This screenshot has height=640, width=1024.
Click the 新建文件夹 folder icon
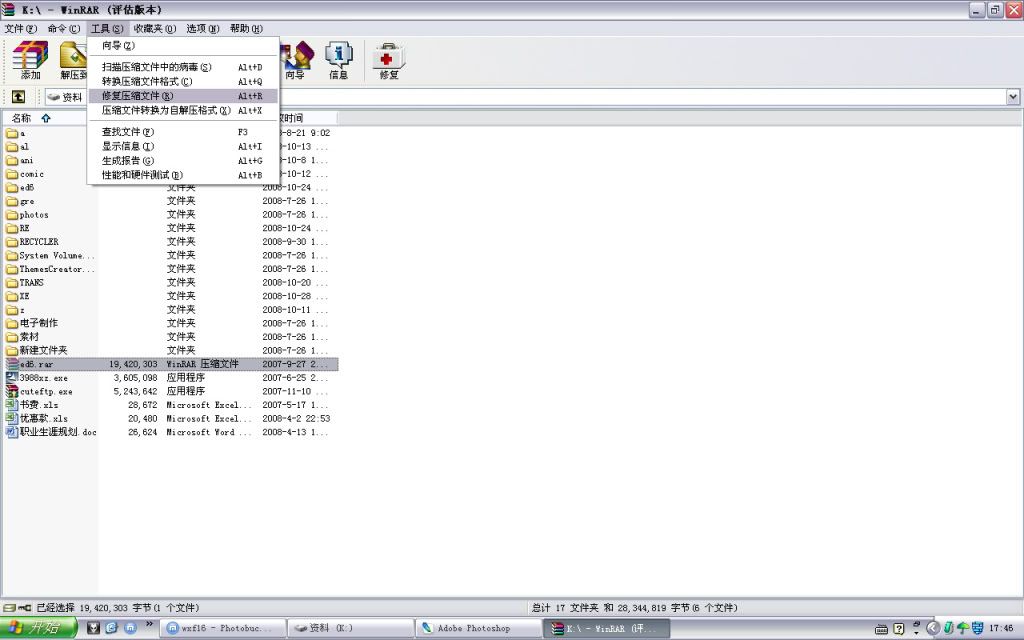[x=12, y=350]
